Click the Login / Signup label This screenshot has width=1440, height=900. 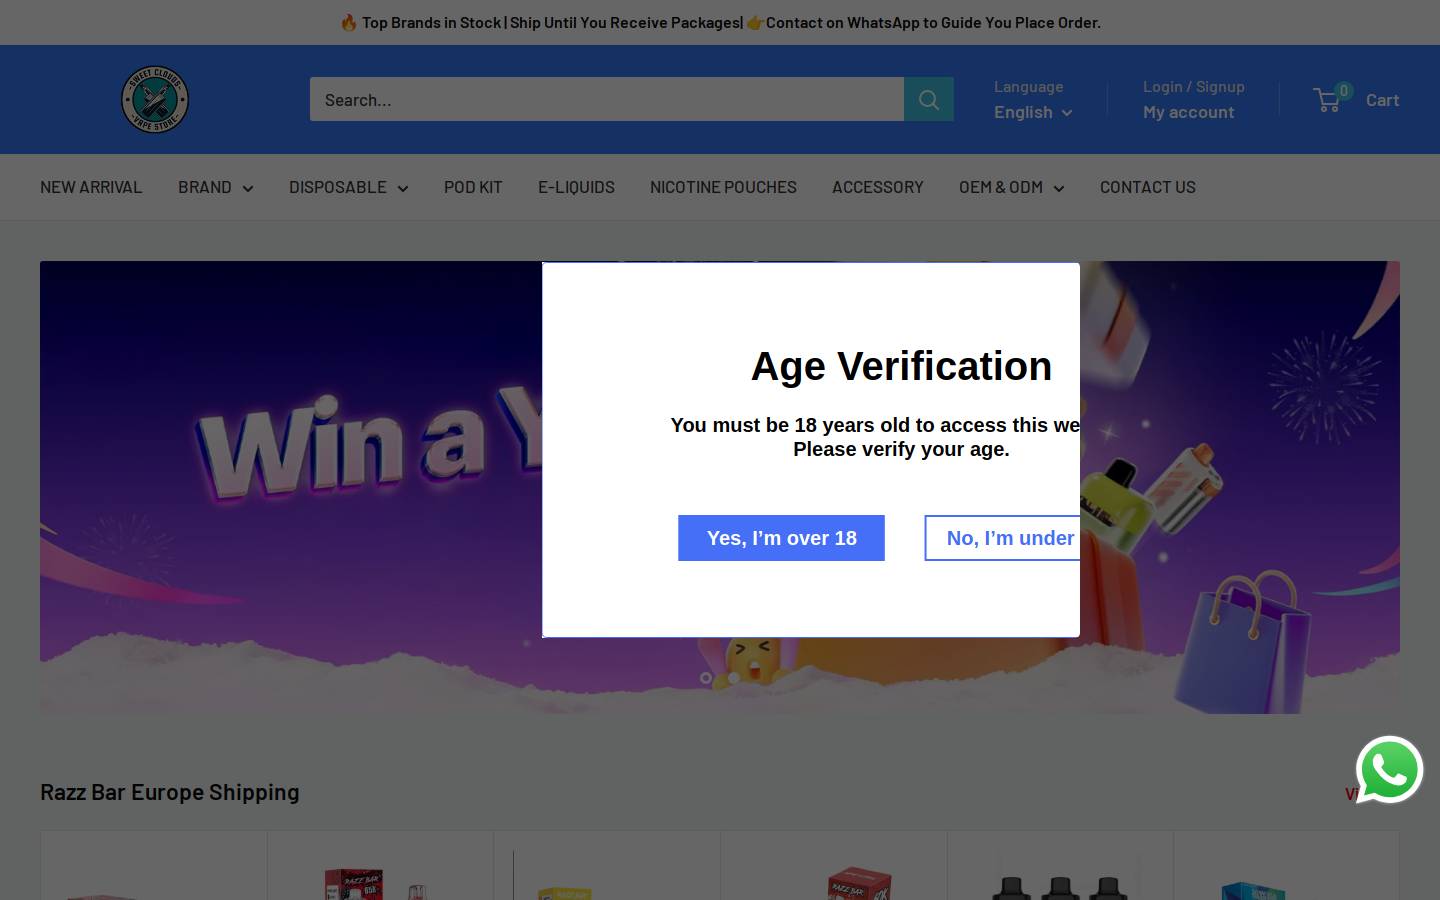pyautogui.click(x=1194, y=87)
